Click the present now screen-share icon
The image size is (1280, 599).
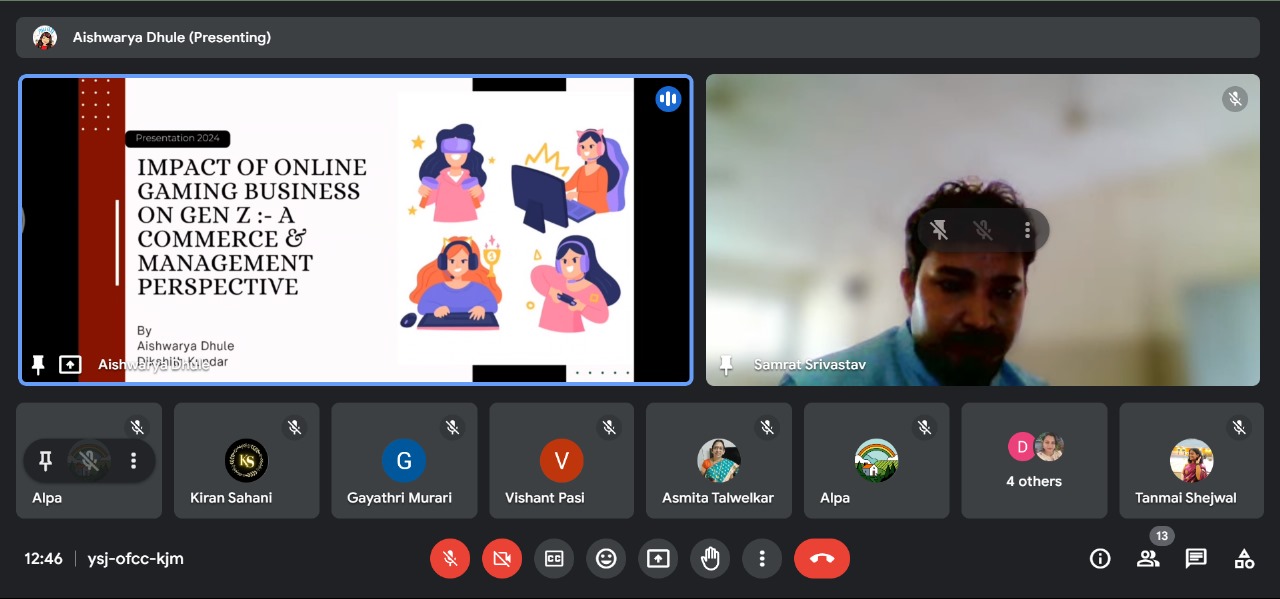click(658, 559)
